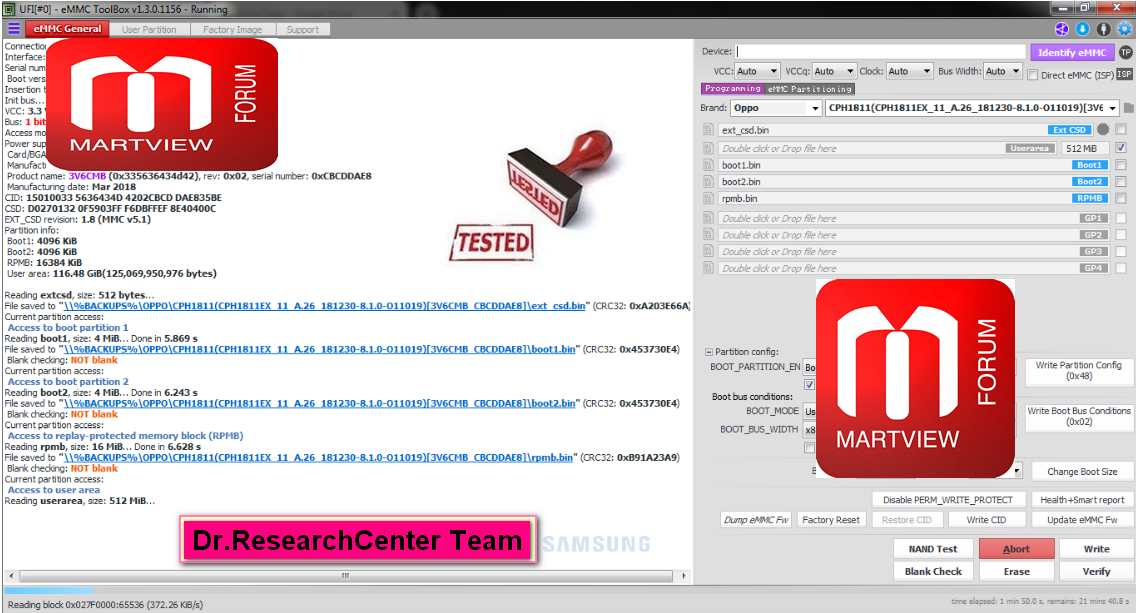Open the saved boot1.bin file link
Screen dimensions: 1136x613
click(320, 349)
